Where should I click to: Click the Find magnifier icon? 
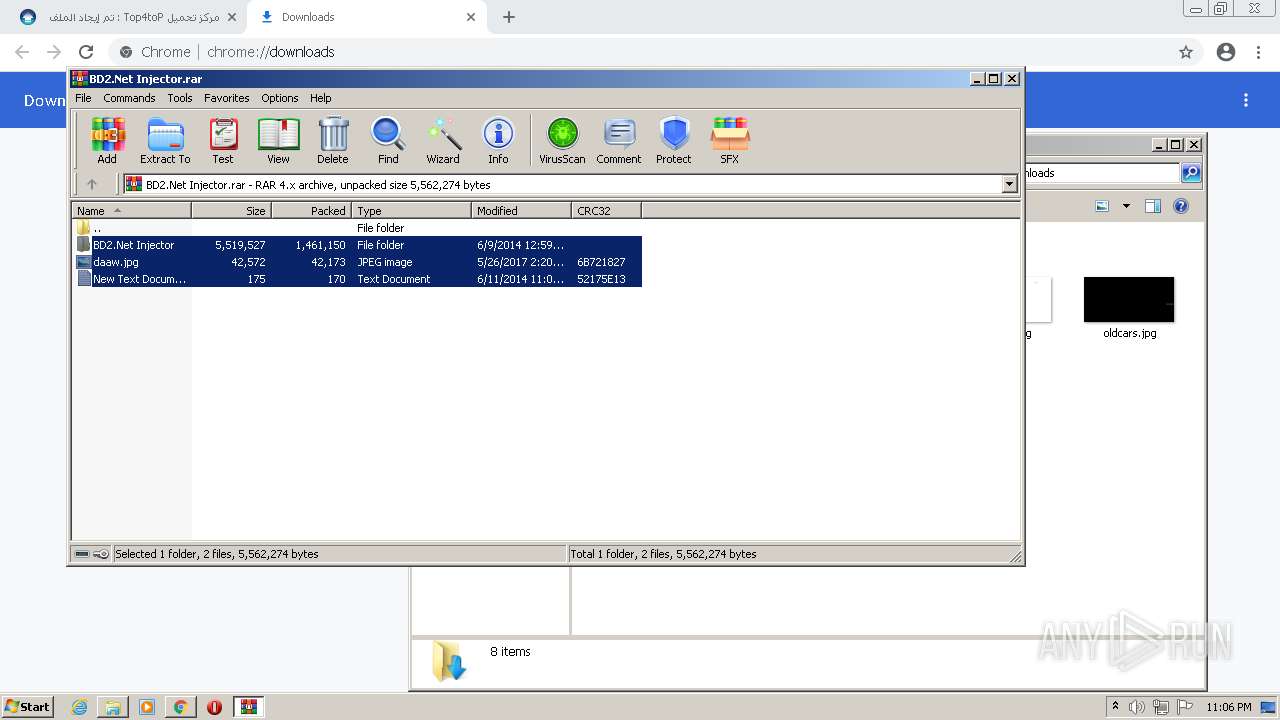[388, 140]
